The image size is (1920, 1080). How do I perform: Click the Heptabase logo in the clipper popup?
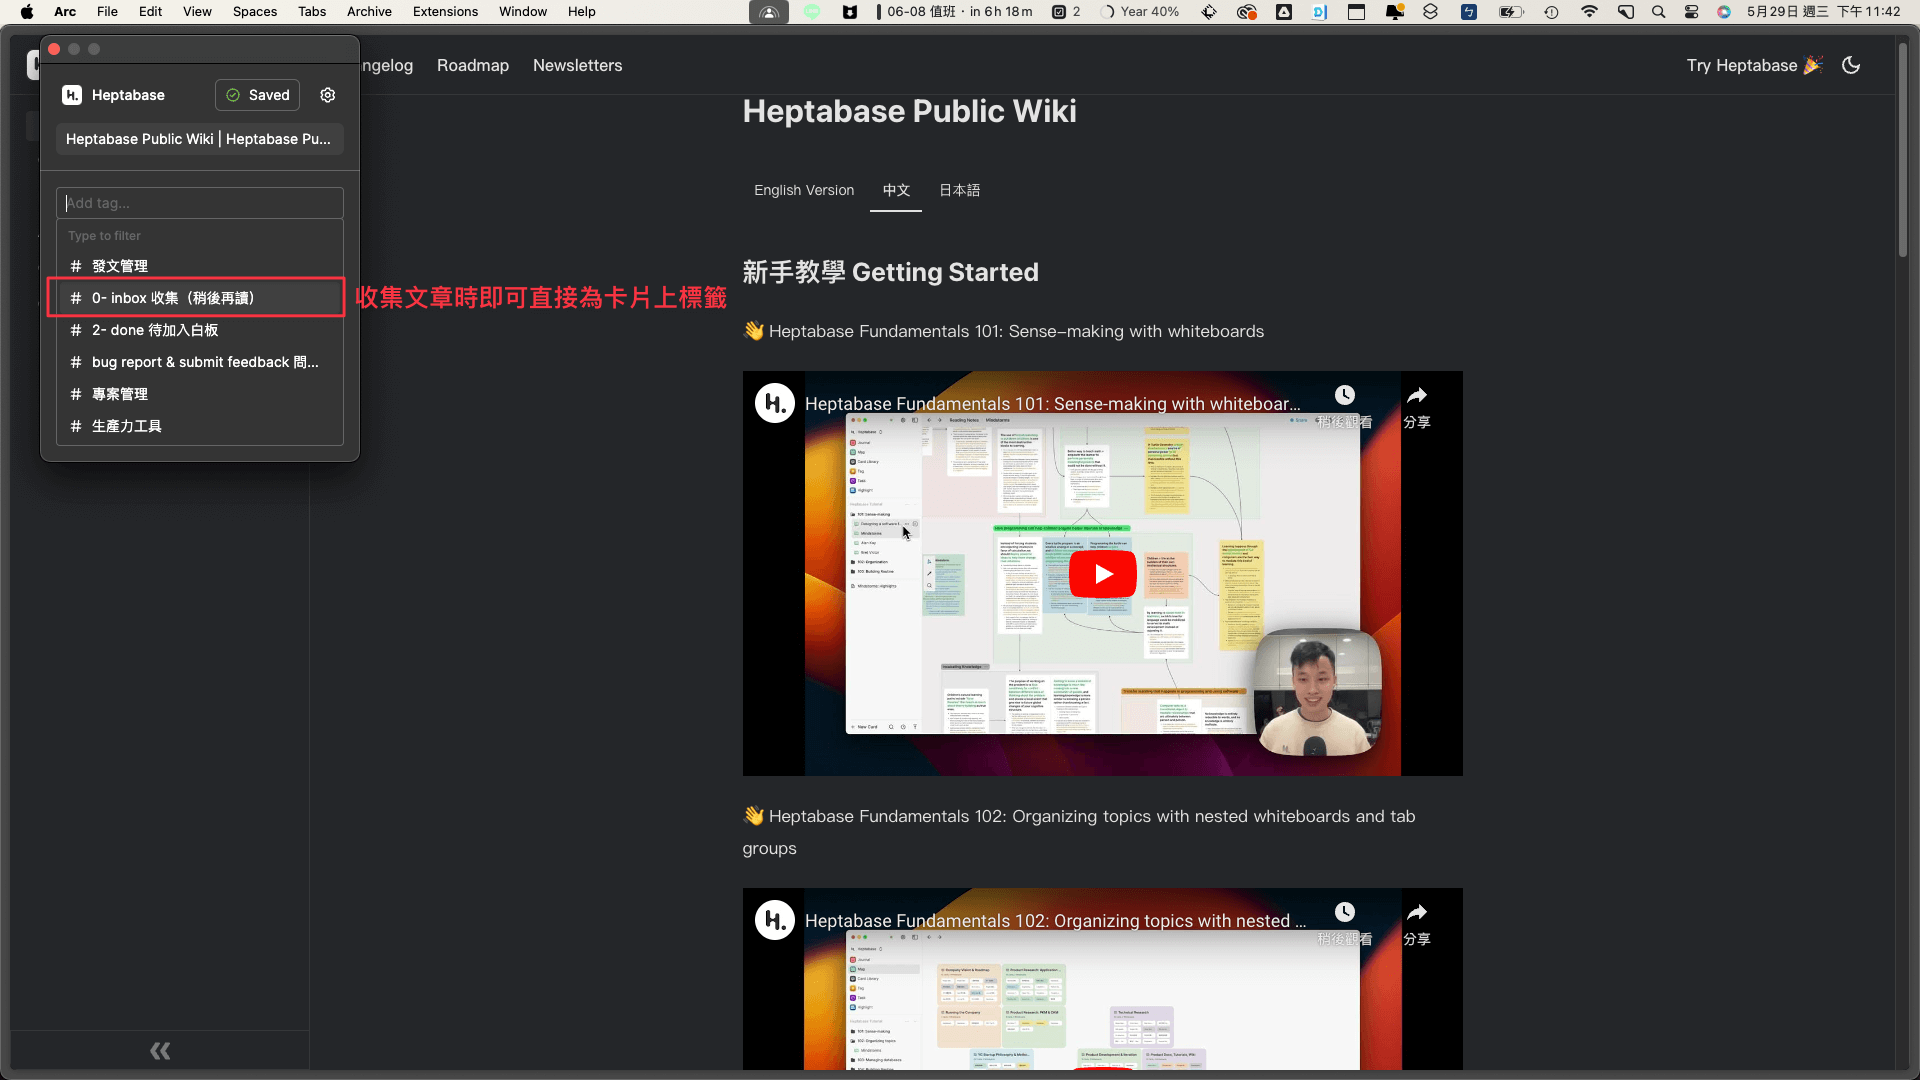coord(71,94)
